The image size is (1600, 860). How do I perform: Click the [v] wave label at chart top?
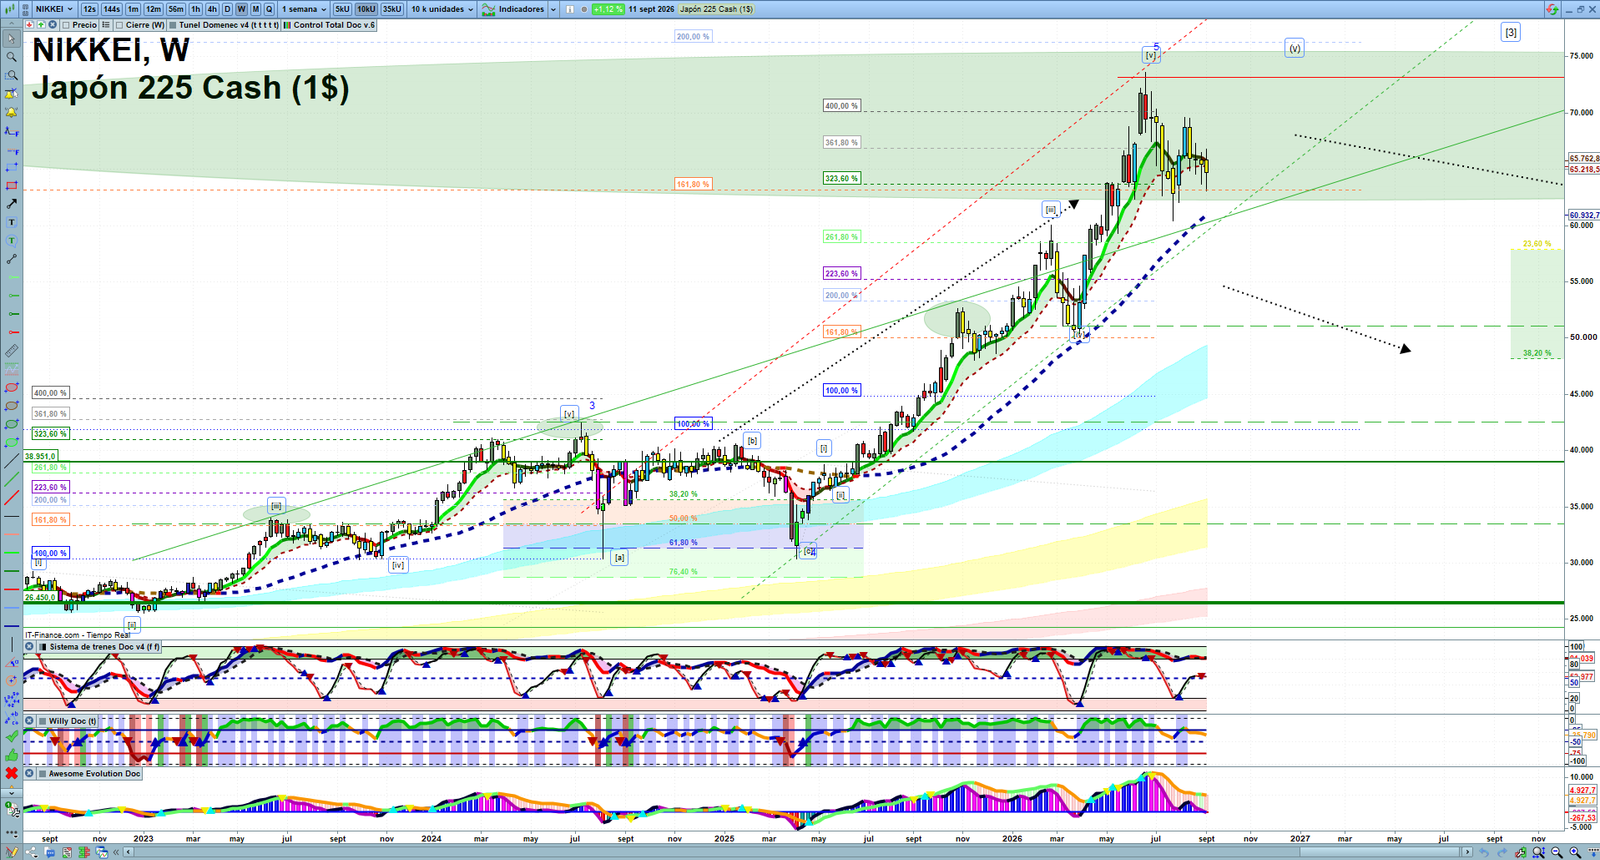(1150, 55)
